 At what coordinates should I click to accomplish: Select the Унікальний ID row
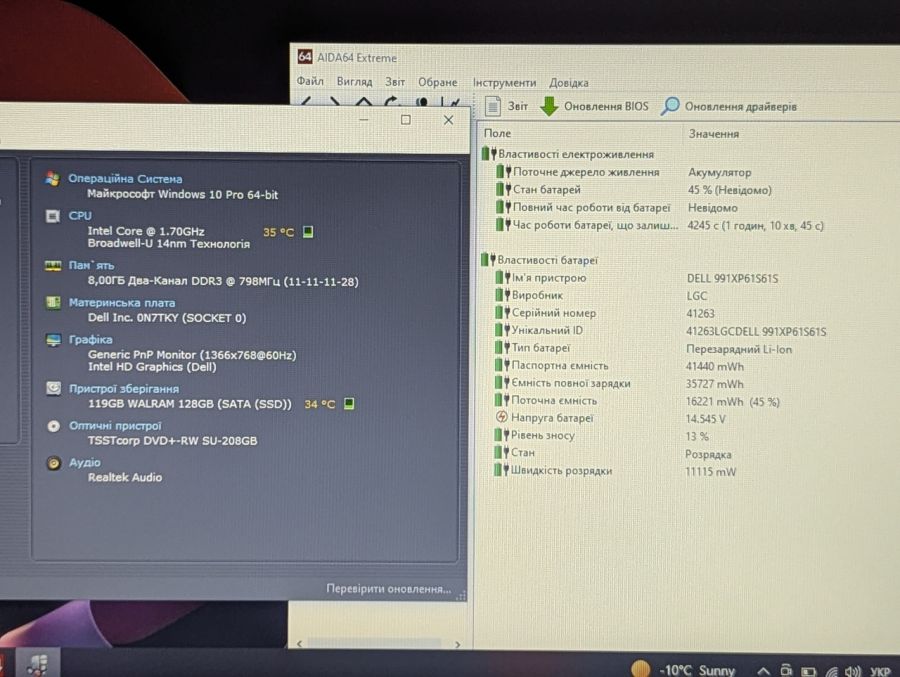660,331
